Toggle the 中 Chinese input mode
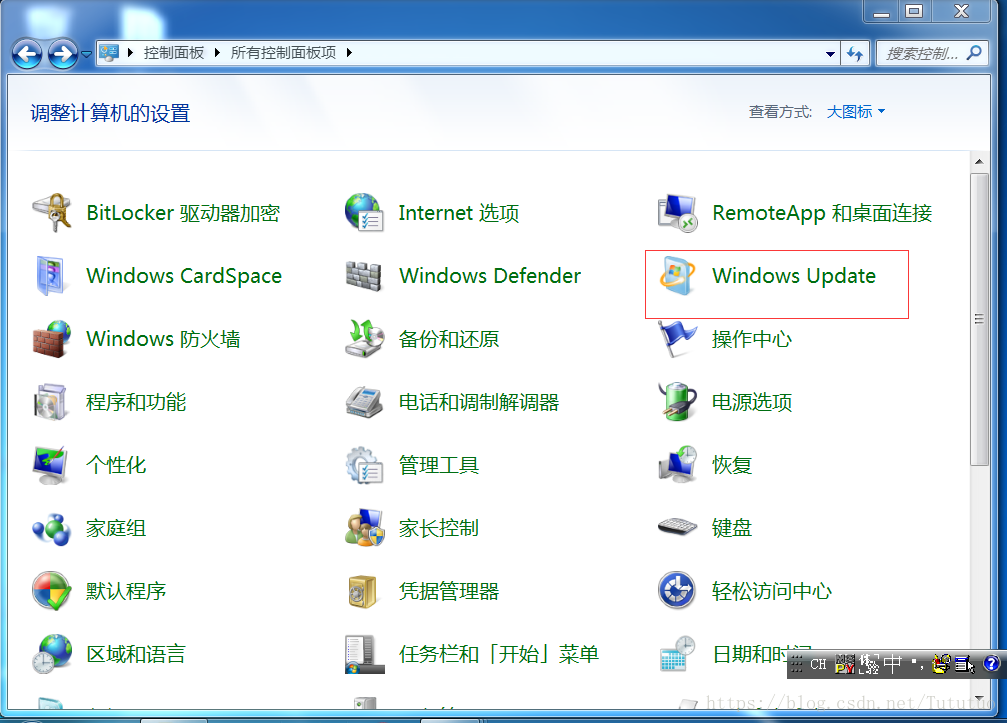This screenshot has height=723, width=1007. click(x=893, y=664)
